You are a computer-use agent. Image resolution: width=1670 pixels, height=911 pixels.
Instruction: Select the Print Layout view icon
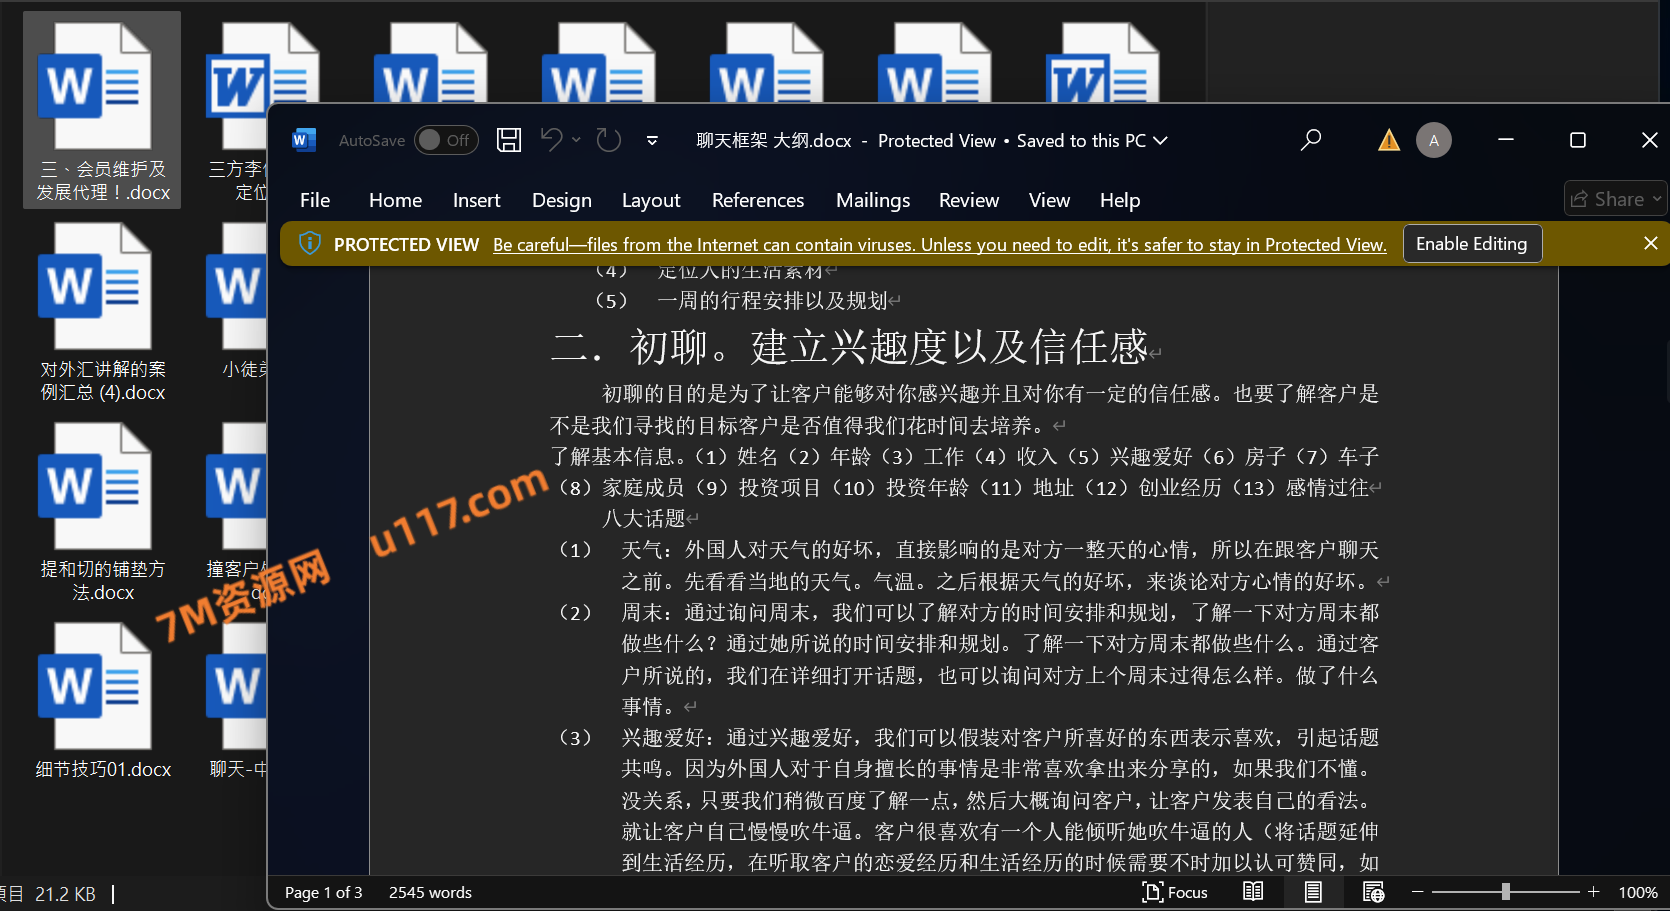1313,892
